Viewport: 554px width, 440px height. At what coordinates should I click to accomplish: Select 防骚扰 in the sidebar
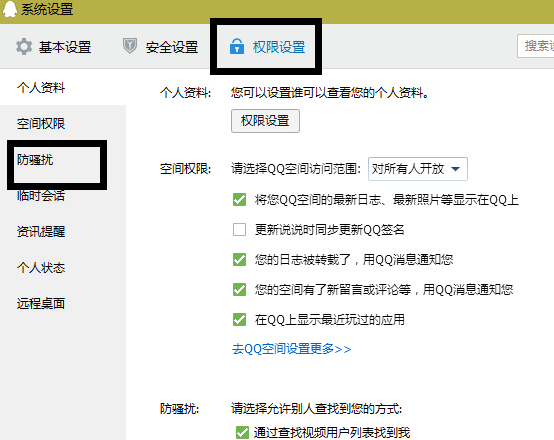tap(35, 160)
